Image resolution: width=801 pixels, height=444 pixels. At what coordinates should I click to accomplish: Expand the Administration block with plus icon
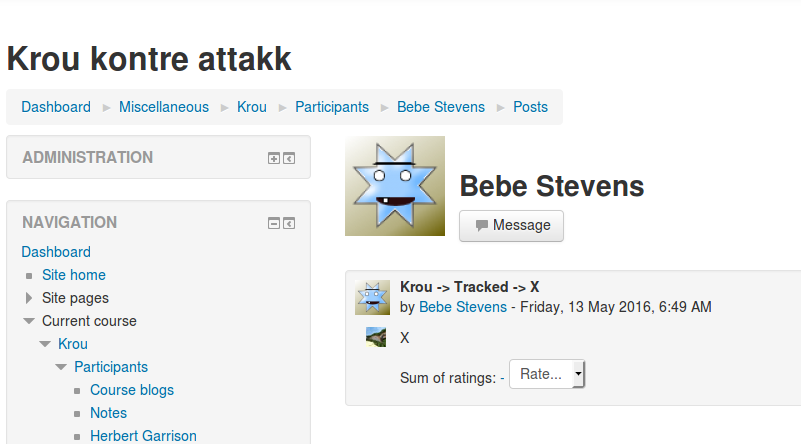pyautogui.click(x=274, y=158)
